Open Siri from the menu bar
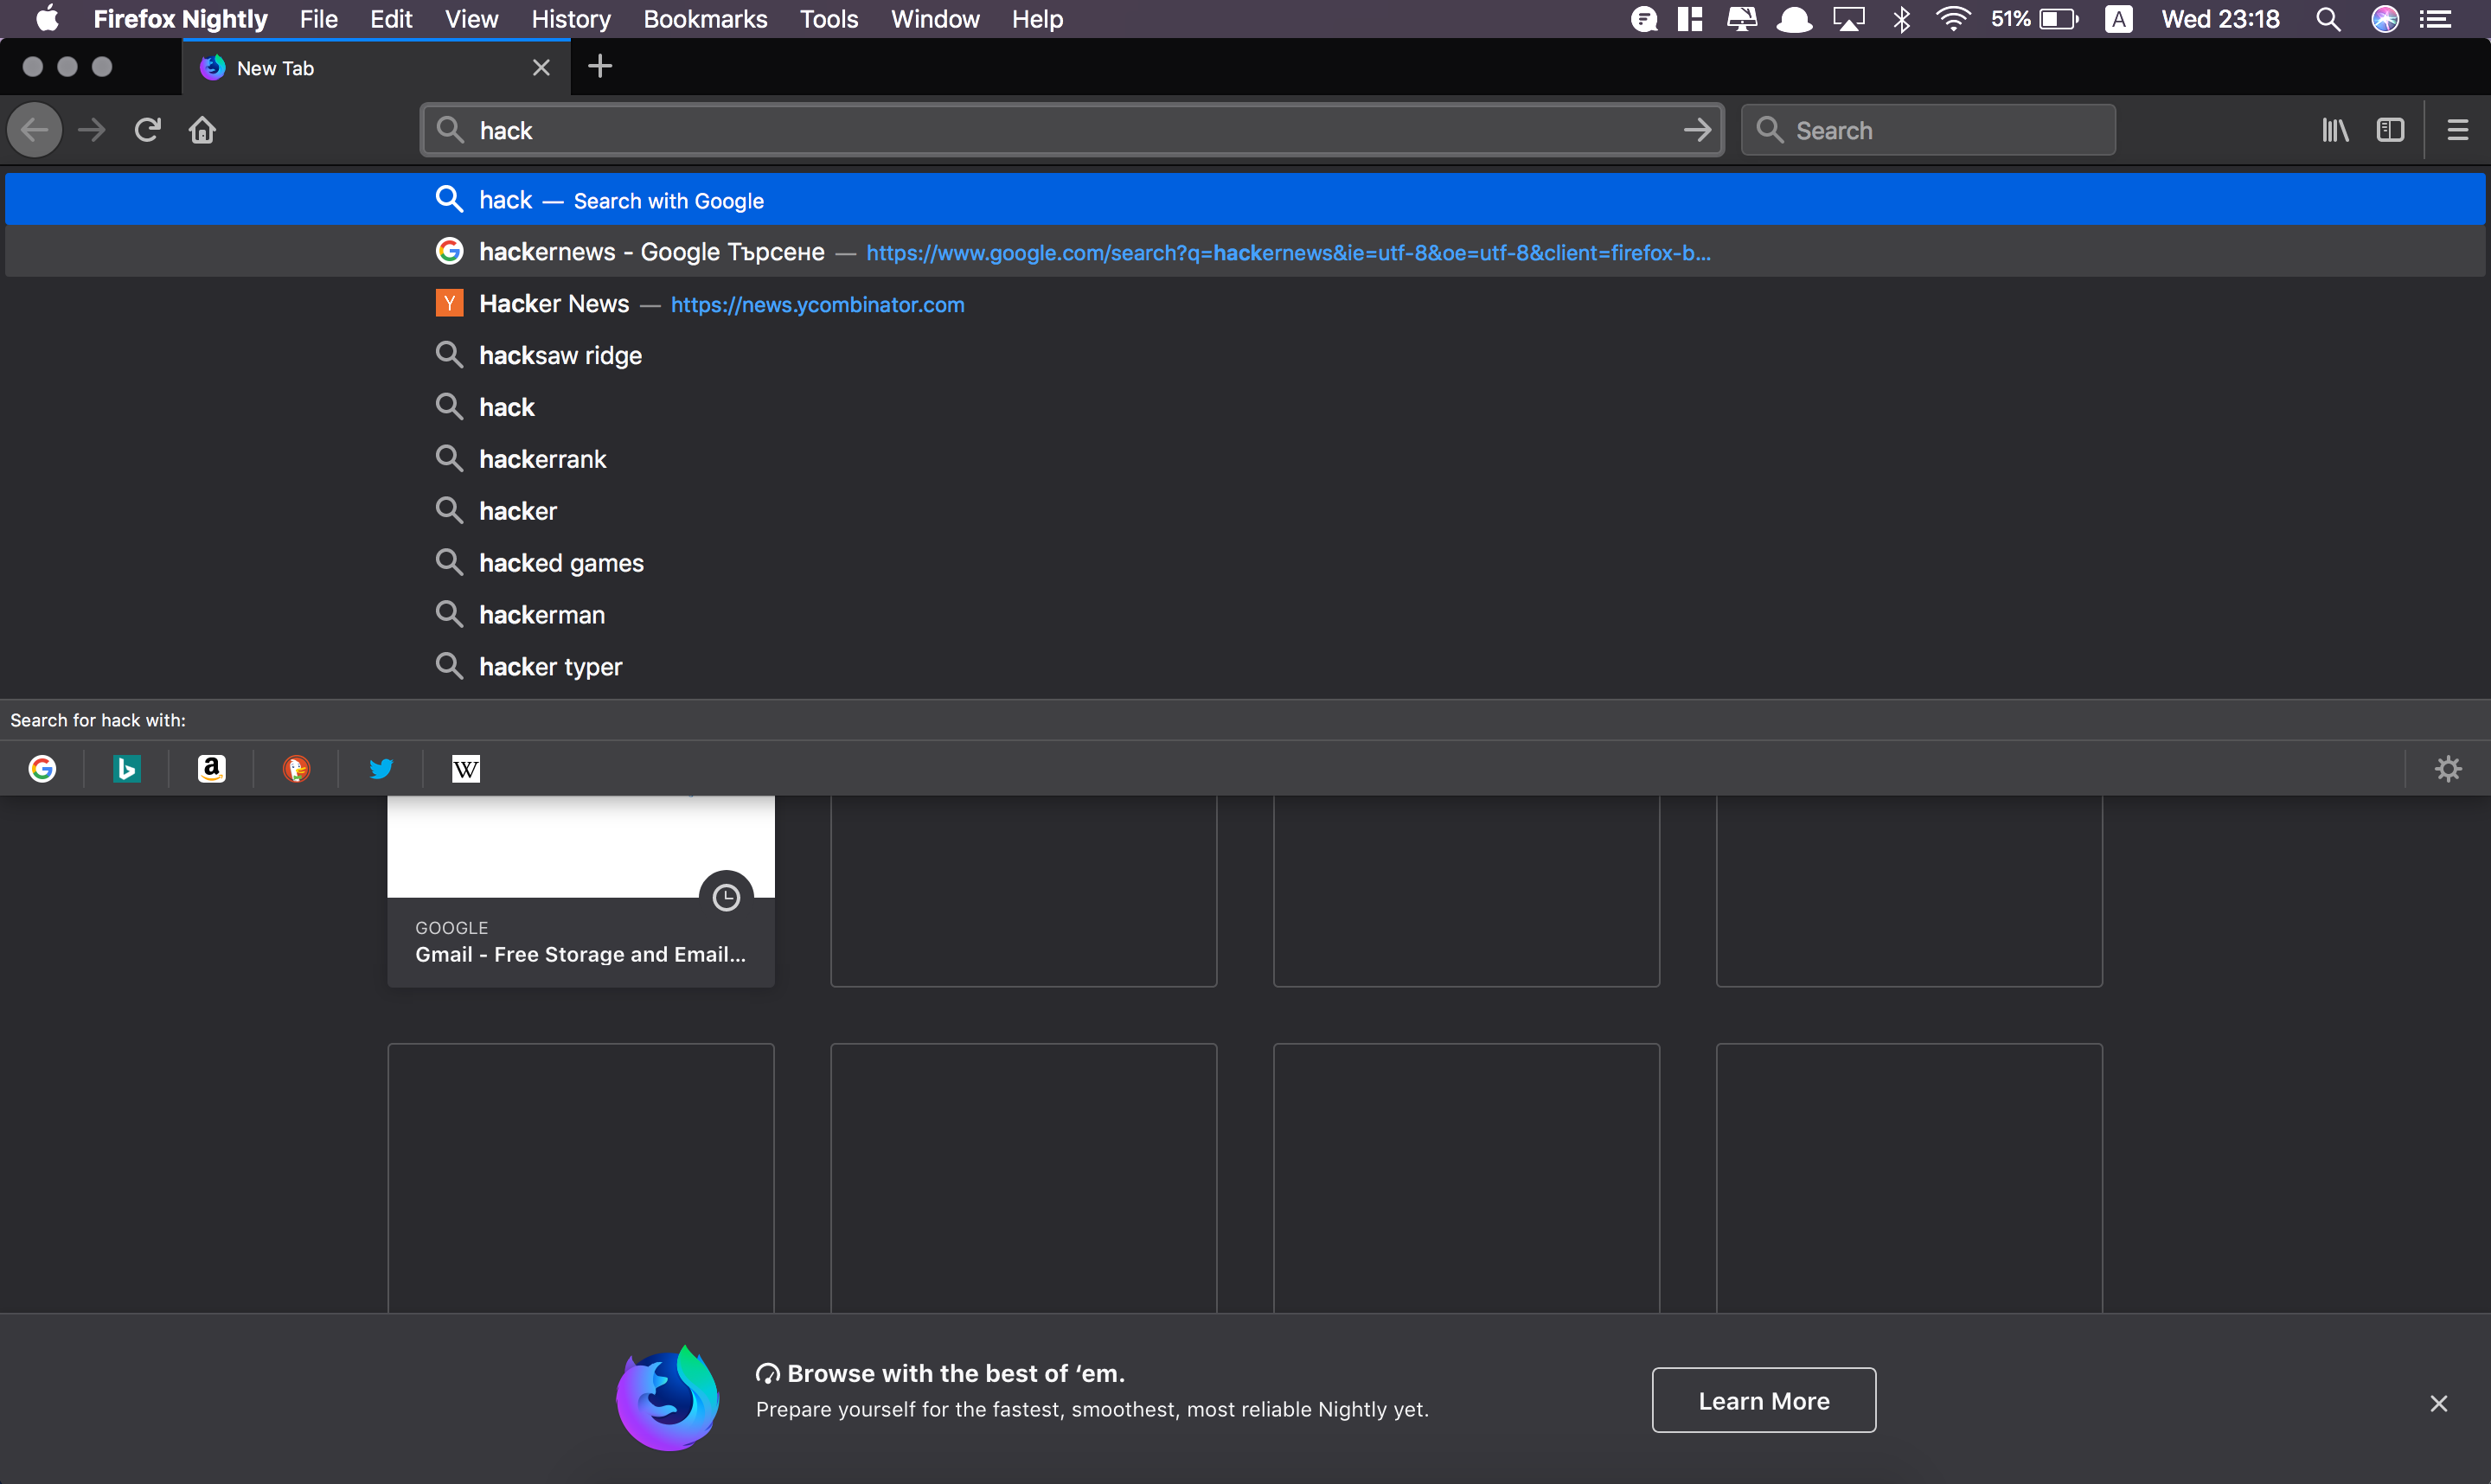This screenshot has height=1484, width=2491. (2385, 19)
